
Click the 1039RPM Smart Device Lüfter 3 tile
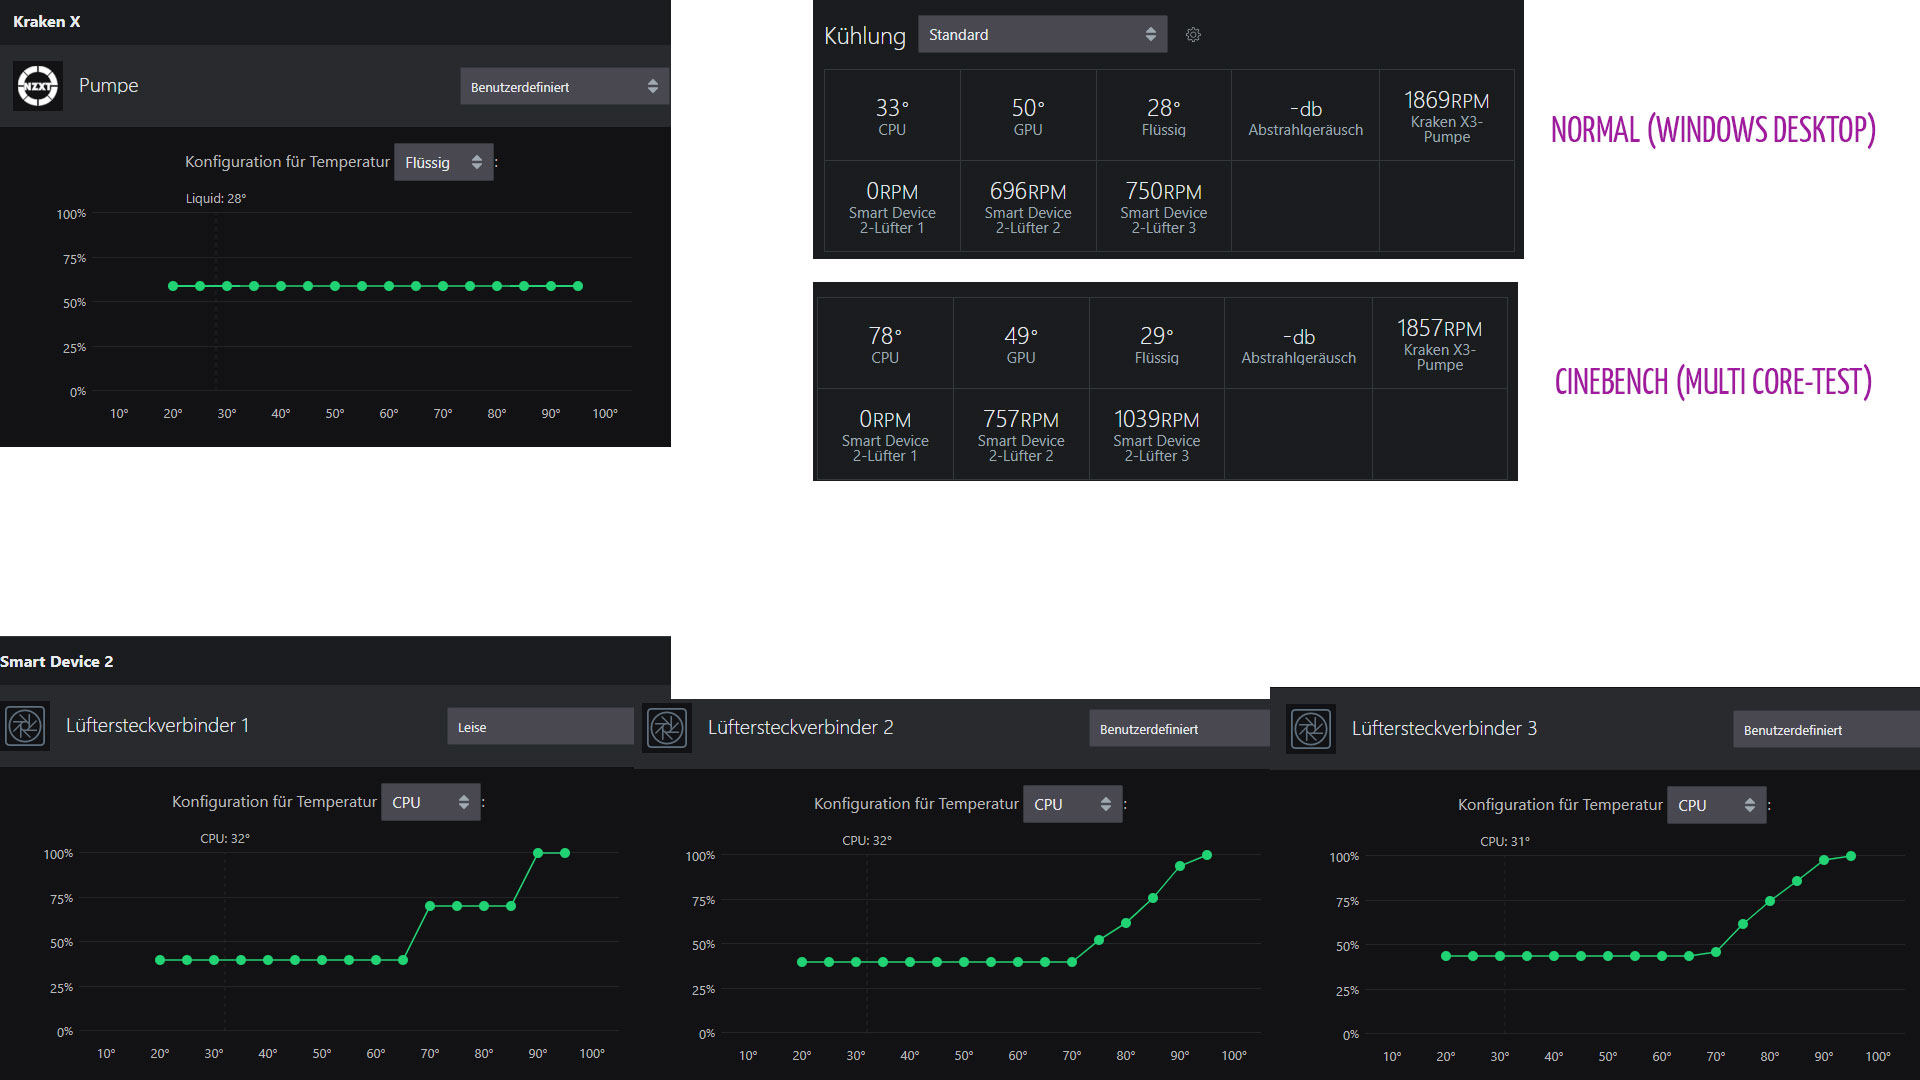(x=1156, y=435)
